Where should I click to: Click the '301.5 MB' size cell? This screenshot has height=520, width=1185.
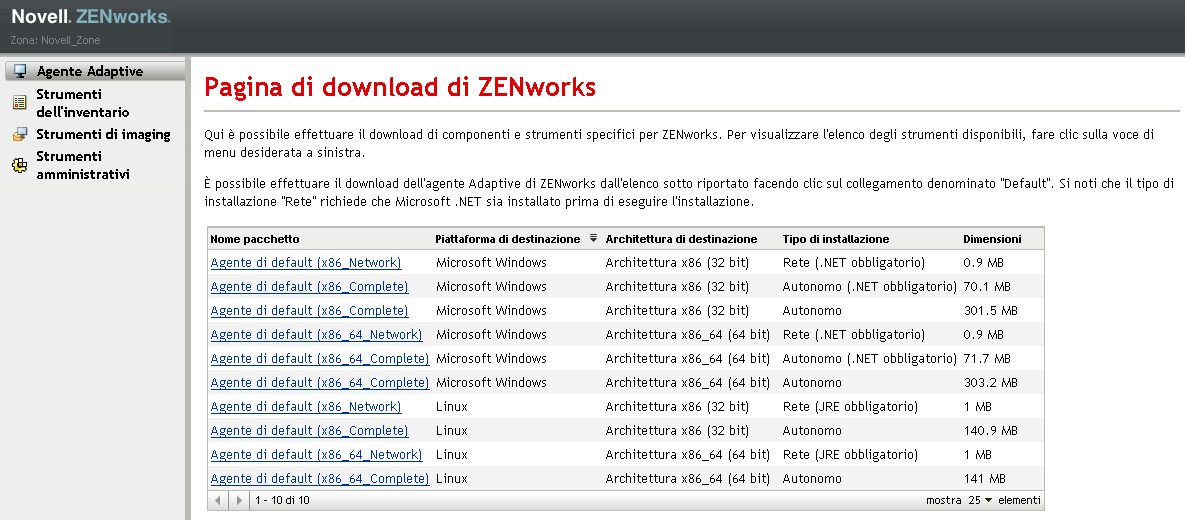pos(991,311)
